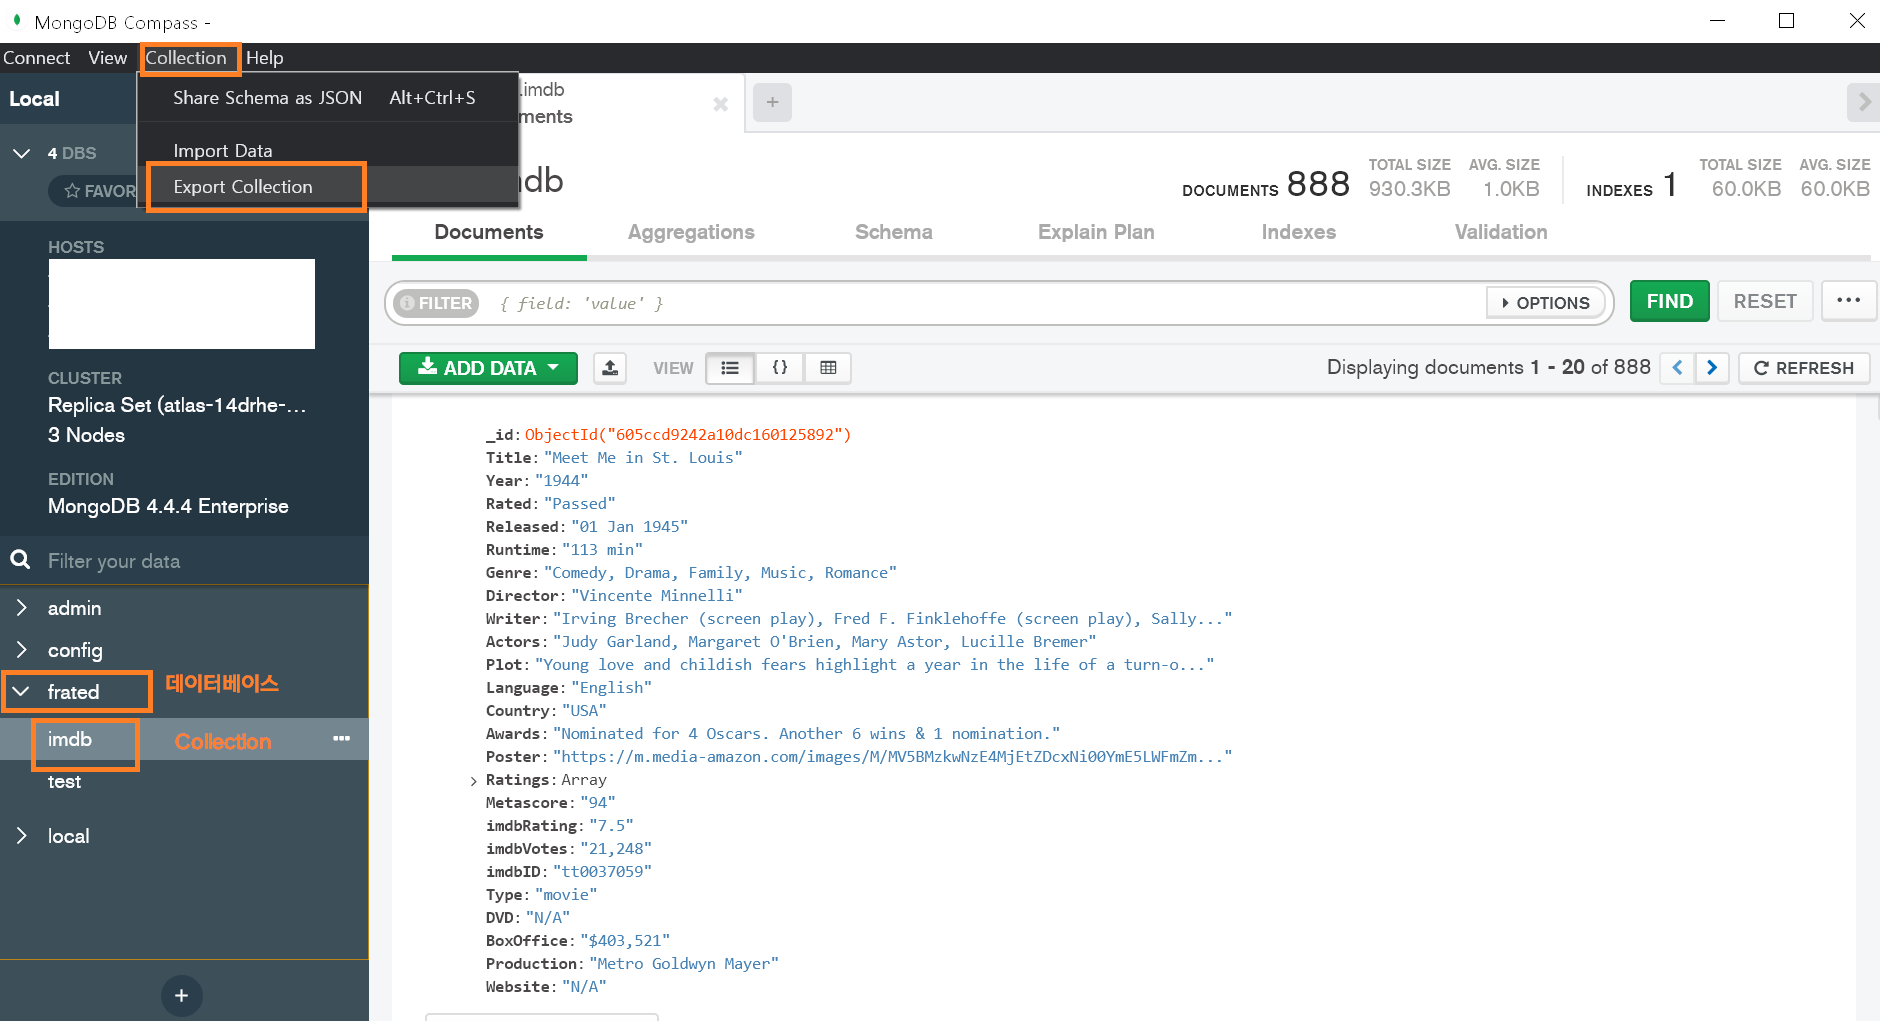Expand the config database
This screenshot has width=1880, height=1021.
[x=21, y=650]
